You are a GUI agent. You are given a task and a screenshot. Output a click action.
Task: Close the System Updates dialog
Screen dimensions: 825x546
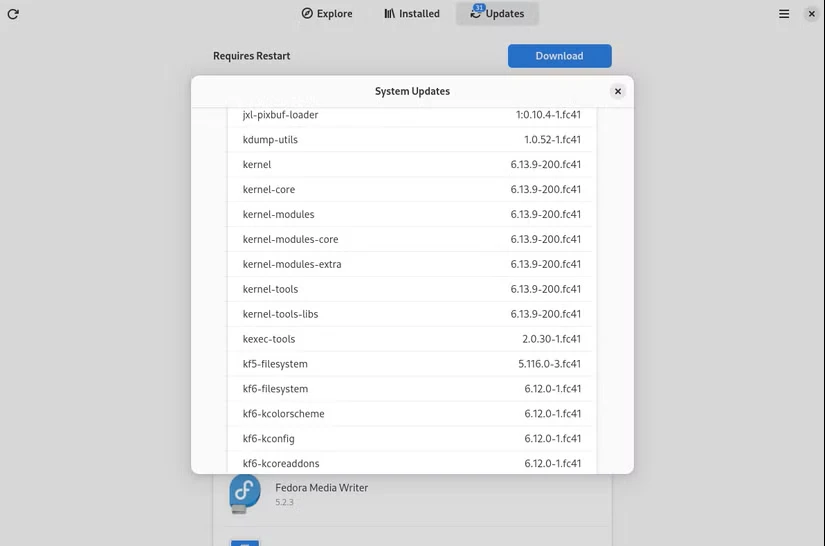click(617, 91)
